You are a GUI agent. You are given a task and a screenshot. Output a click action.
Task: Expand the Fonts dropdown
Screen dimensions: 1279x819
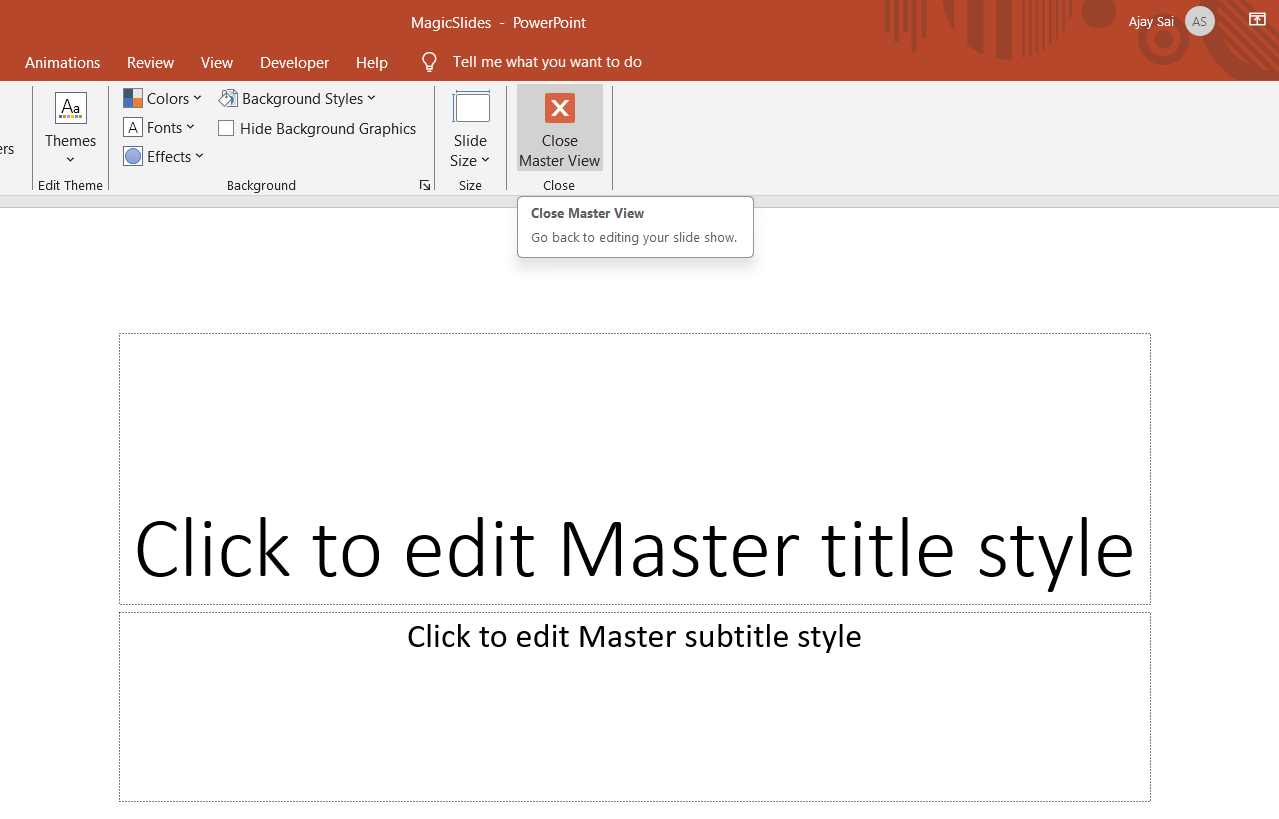(x=160, y=127)
